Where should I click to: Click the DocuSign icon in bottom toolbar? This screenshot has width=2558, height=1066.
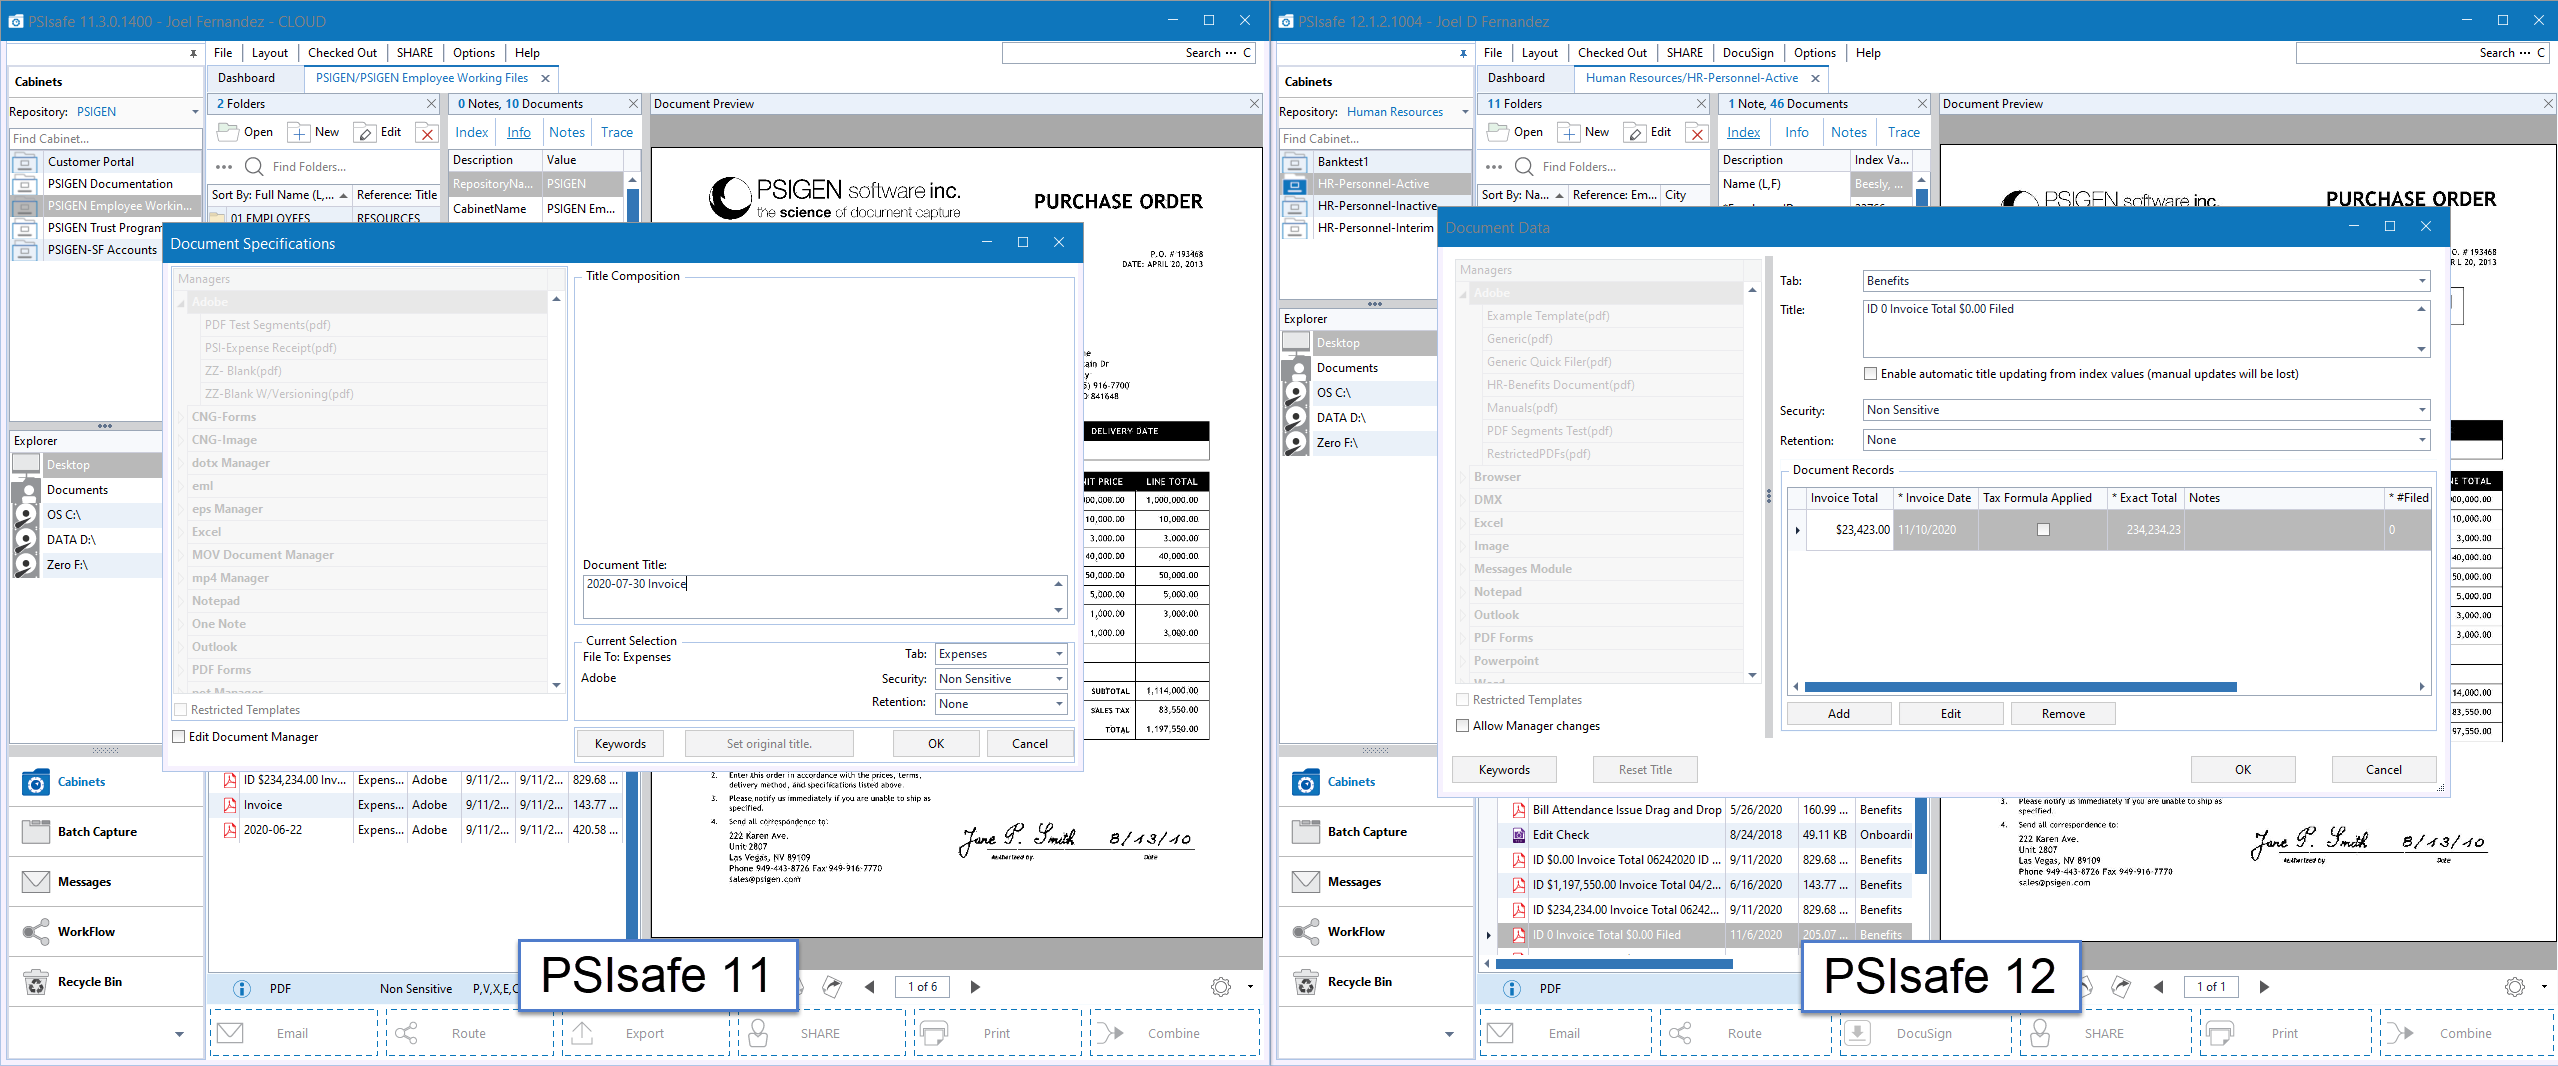coord(1857,1033)
